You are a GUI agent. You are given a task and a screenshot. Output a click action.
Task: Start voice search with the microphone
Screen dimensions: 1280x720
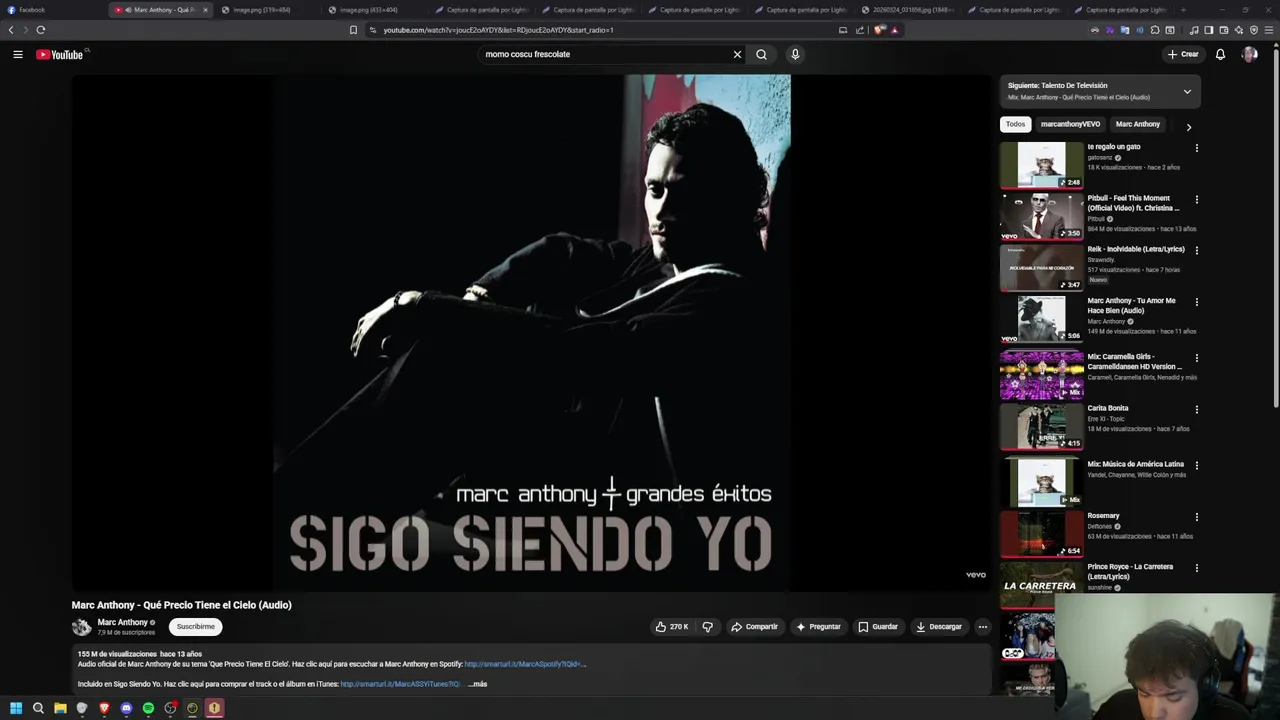click(795, 54)
